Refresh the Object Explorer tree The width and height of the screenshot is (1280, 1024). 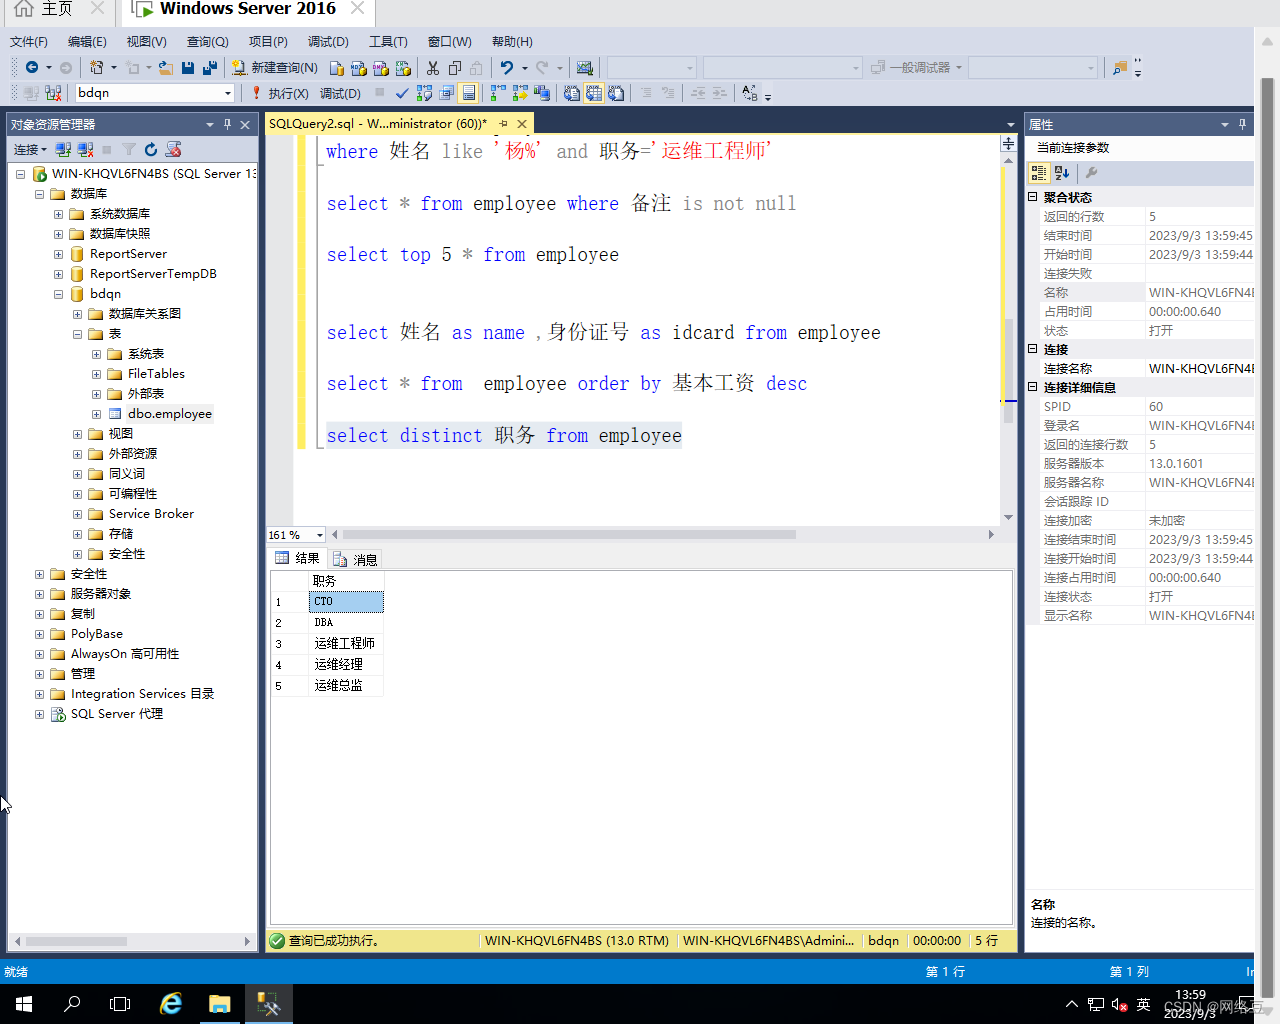coord(151,149)
